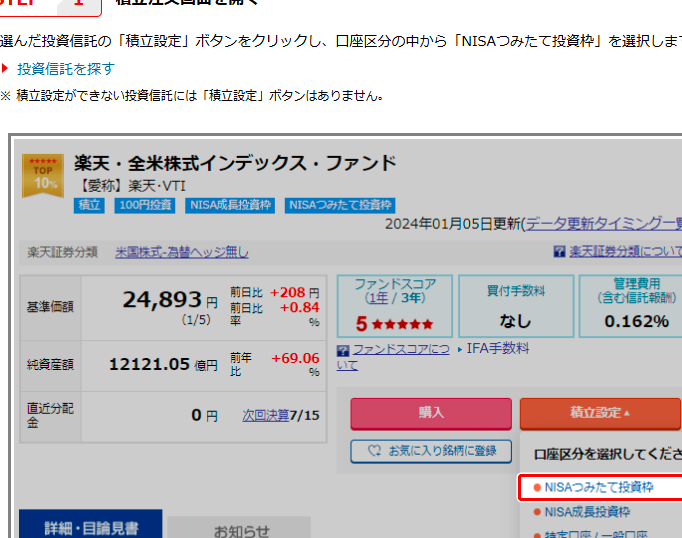
Task: Click the 100円投資 tag
Action: tap(145, 205)
